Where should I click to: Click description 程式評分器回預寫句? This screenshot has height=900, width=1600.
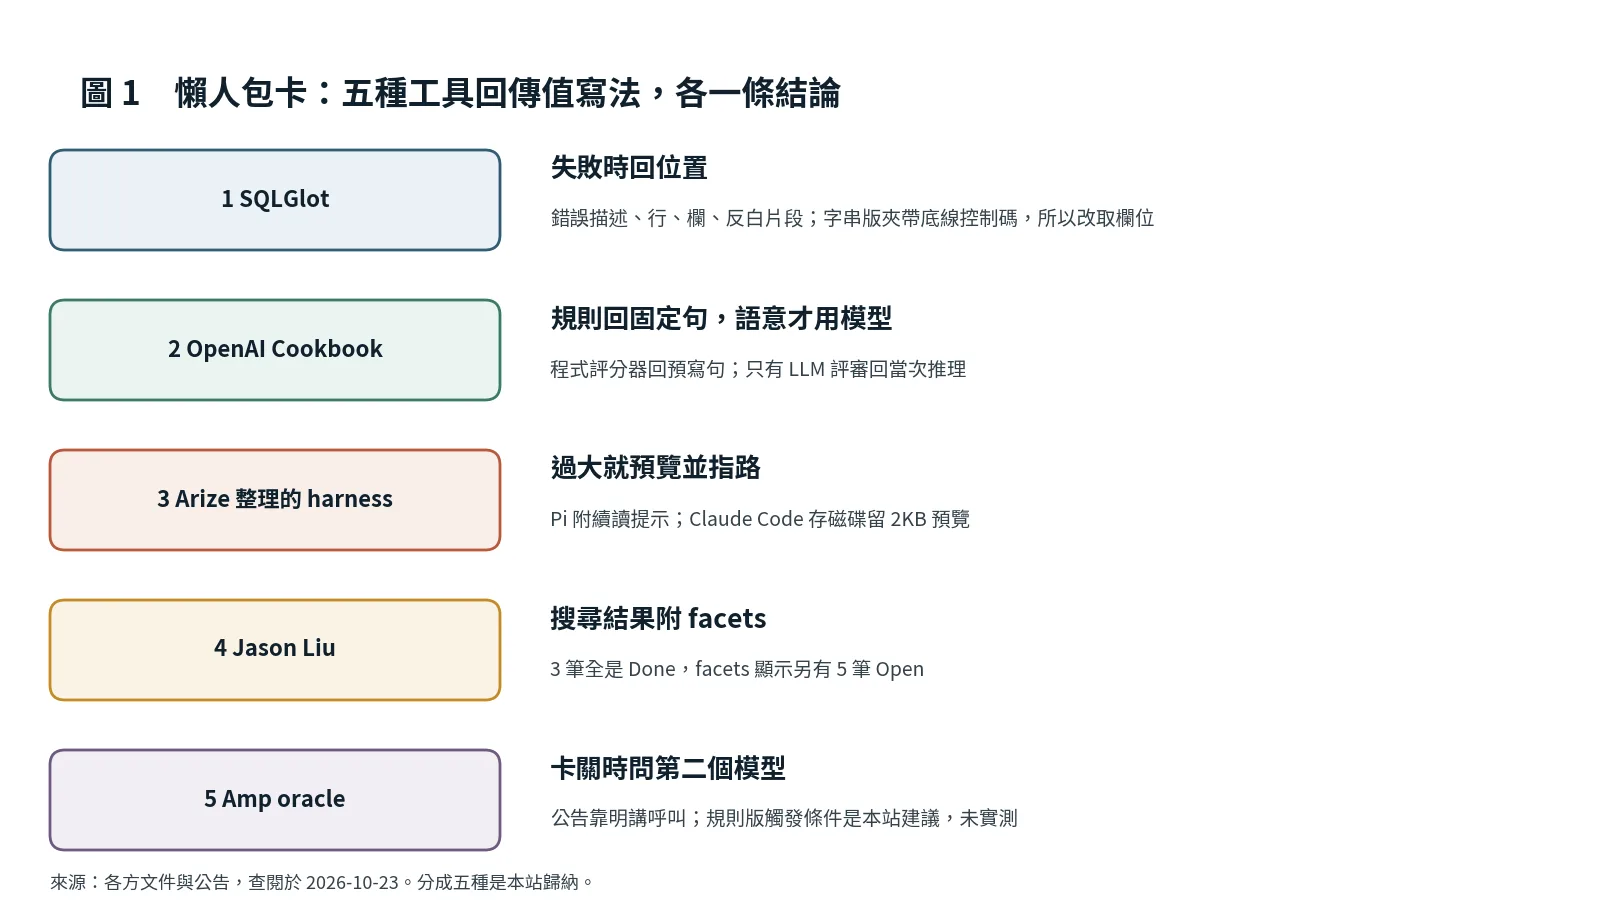tap(758, 369)
